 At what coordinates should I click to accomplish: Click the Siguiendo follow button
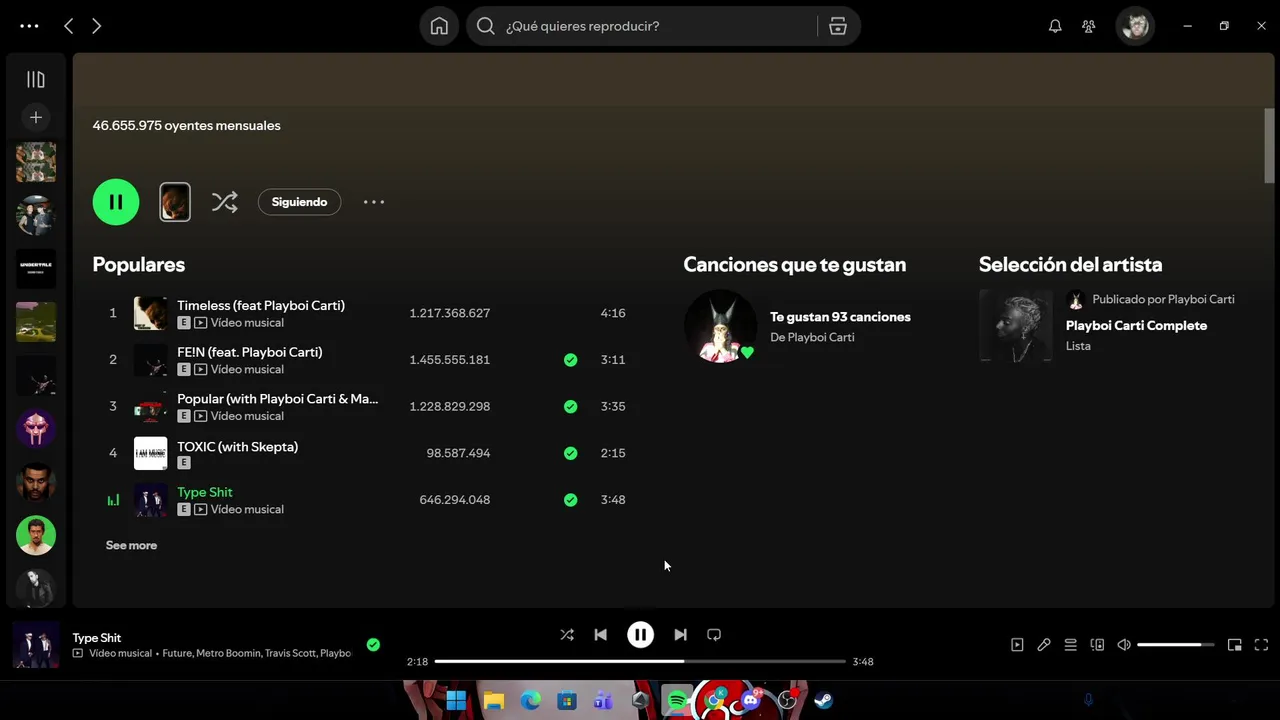(299, 202)
